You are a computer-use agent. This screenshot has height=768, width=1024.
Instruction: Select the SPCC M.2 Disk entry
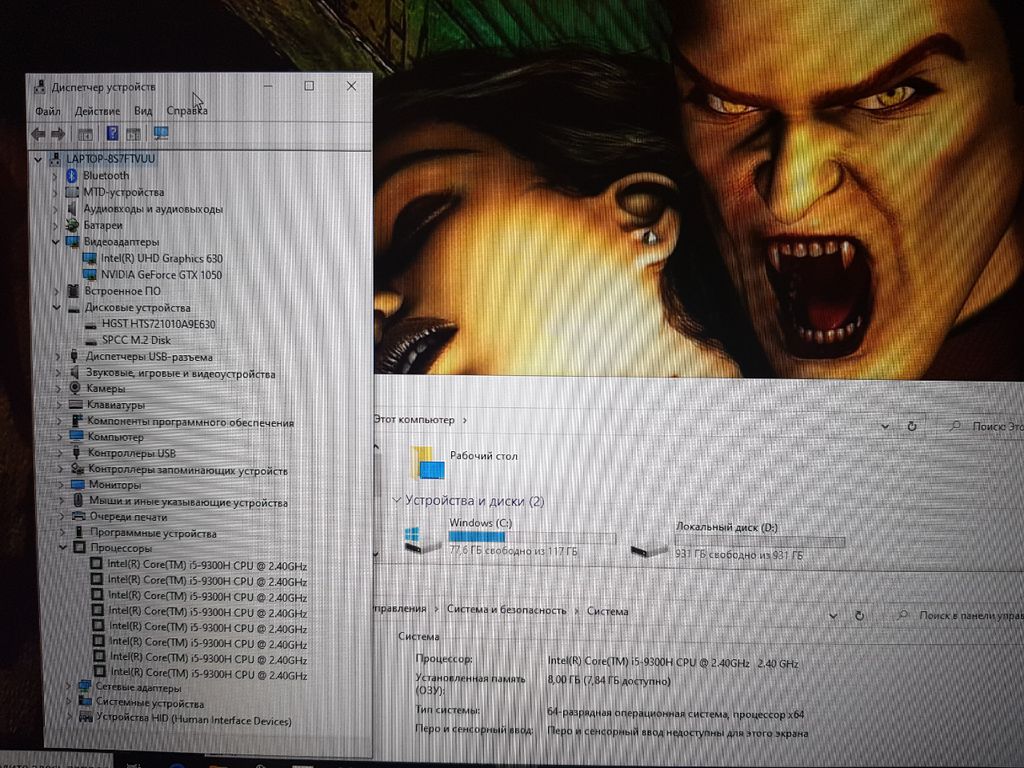click(136, 340)
